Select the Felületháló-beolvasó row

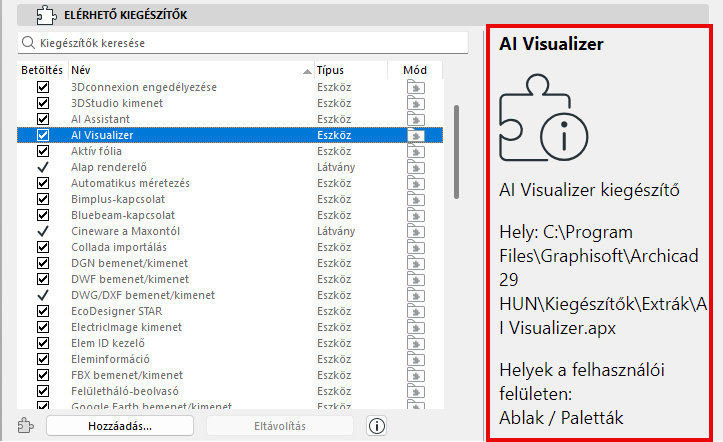coord(230,391)
